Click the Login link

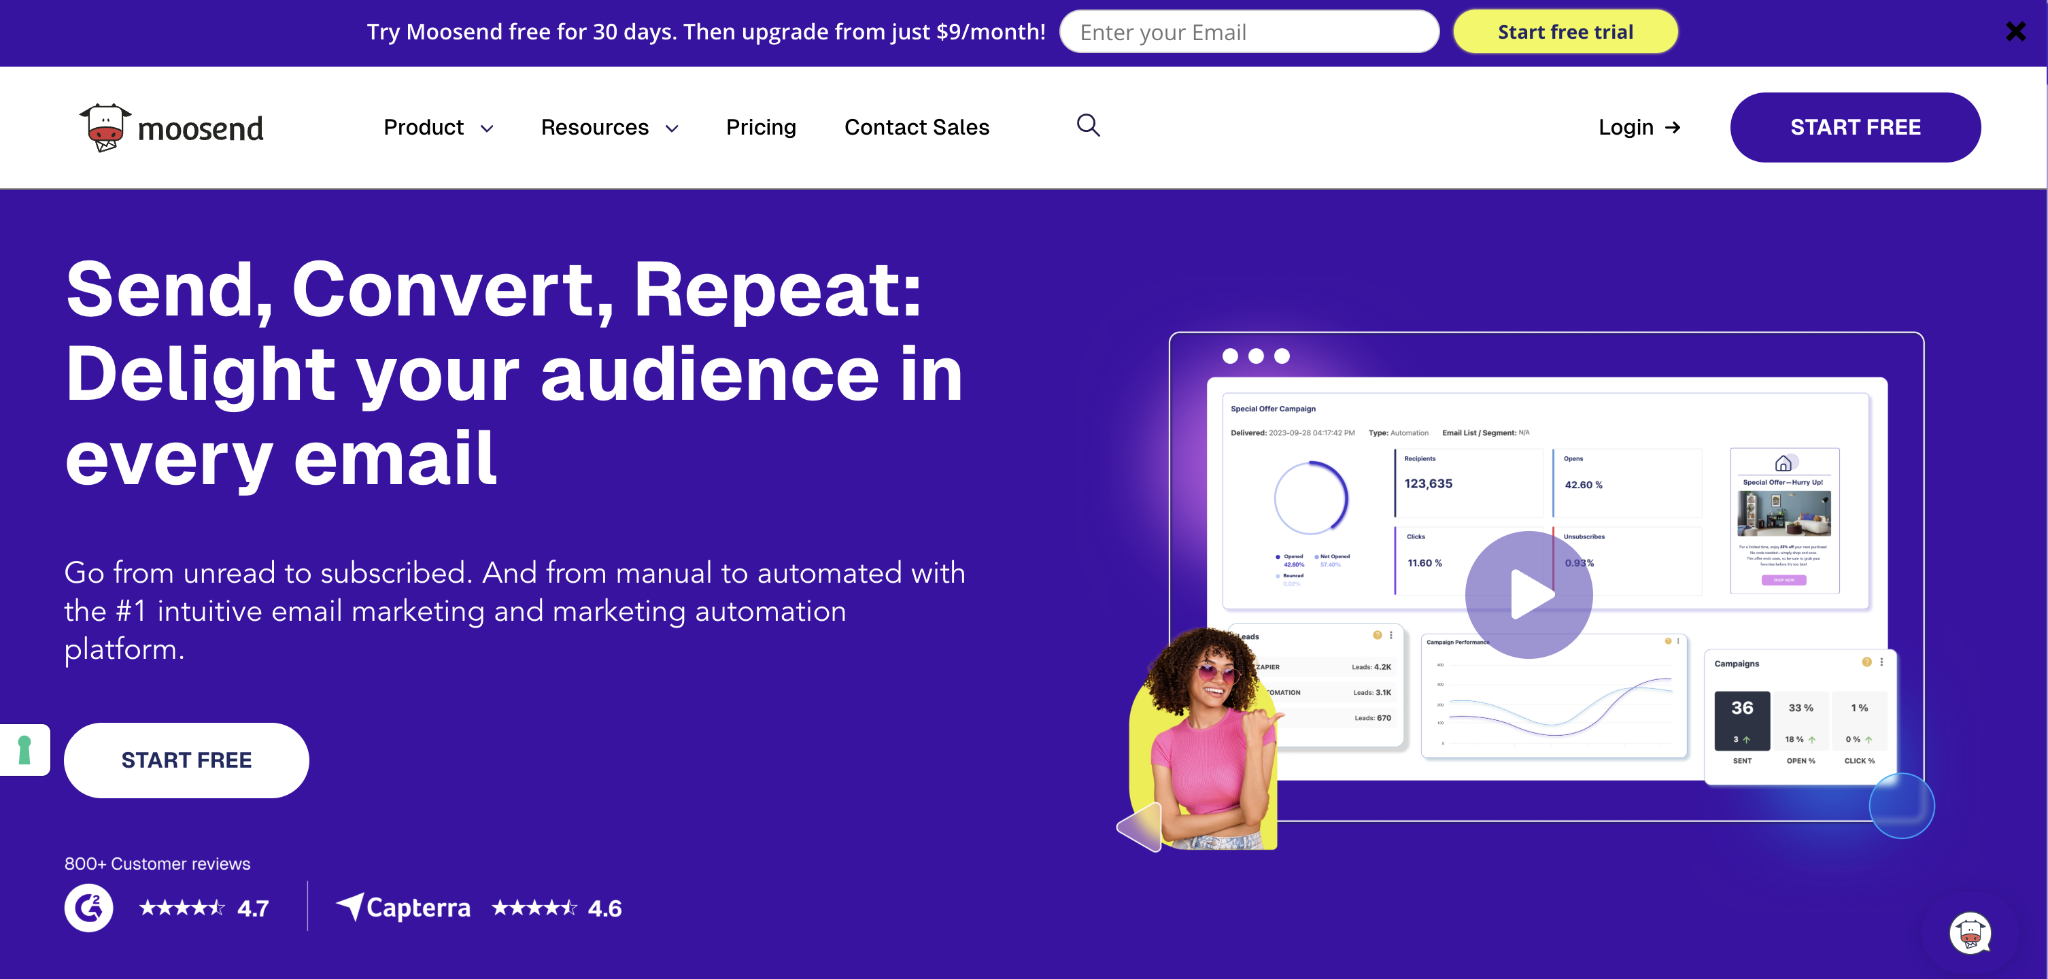point(1625,127)
